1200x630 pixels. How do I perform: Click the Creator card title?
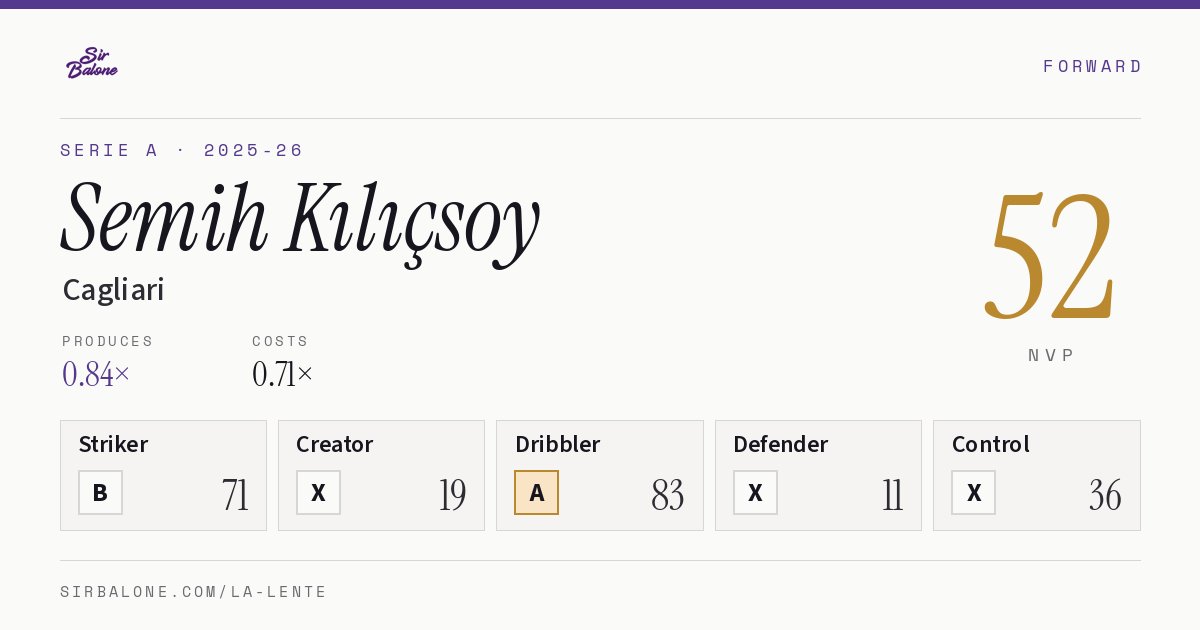pos(335,444)
